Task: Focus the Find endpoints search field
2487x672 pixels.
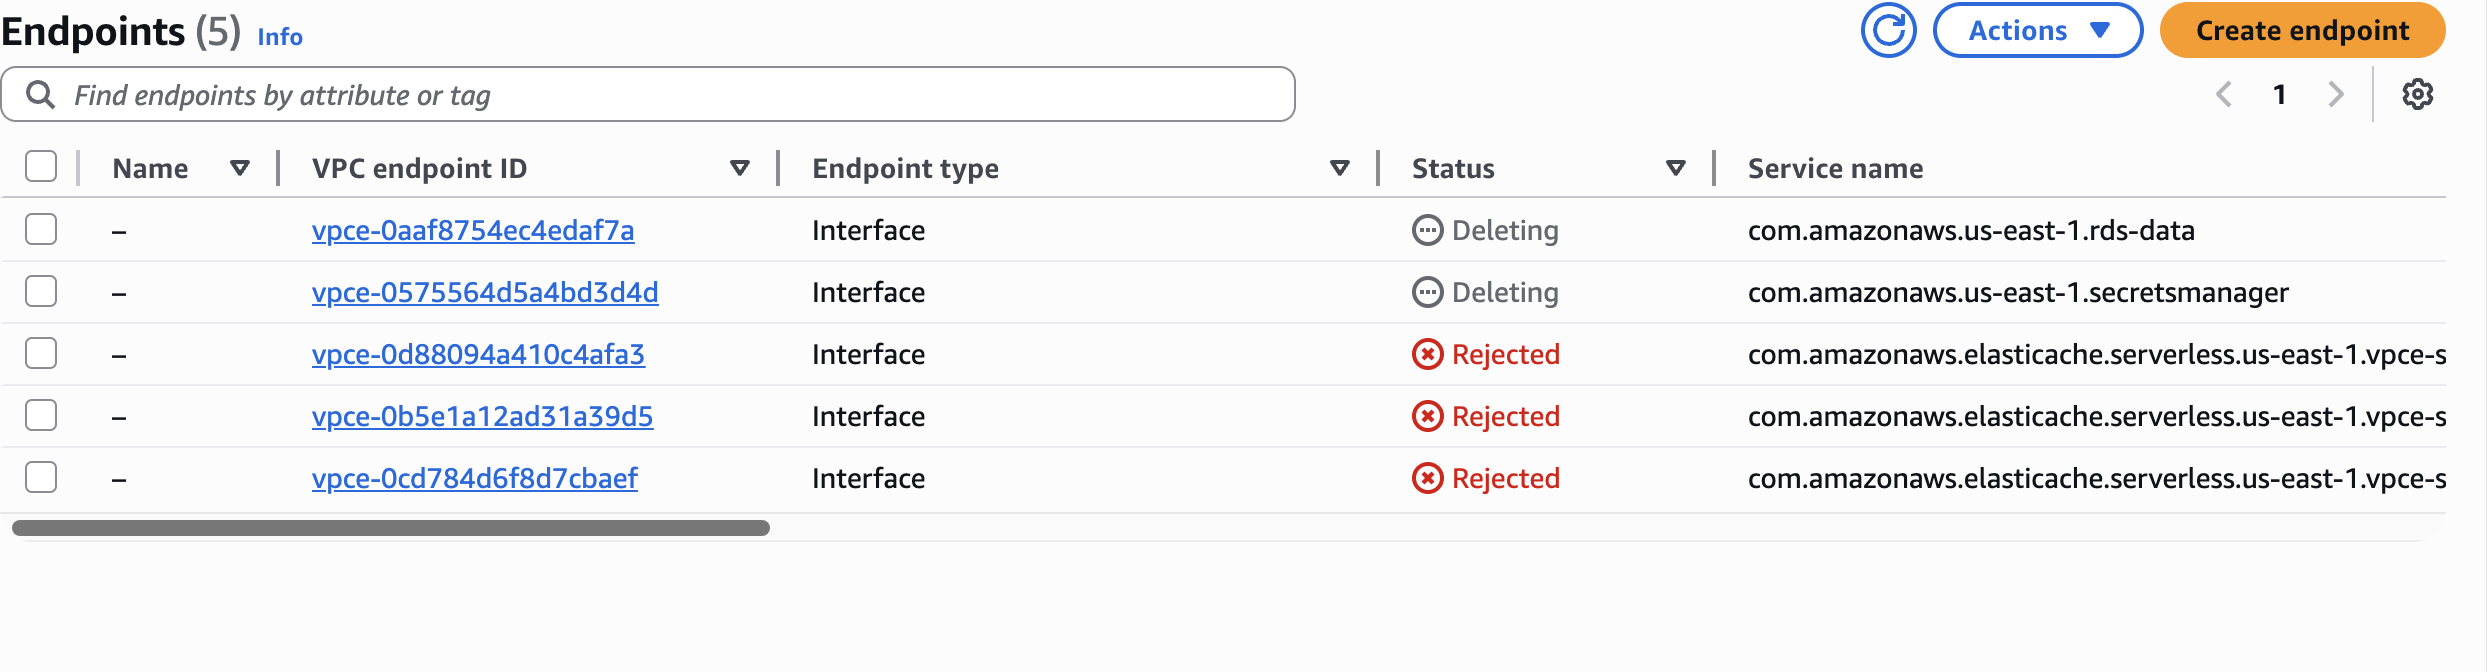Action: click(680, 94)
